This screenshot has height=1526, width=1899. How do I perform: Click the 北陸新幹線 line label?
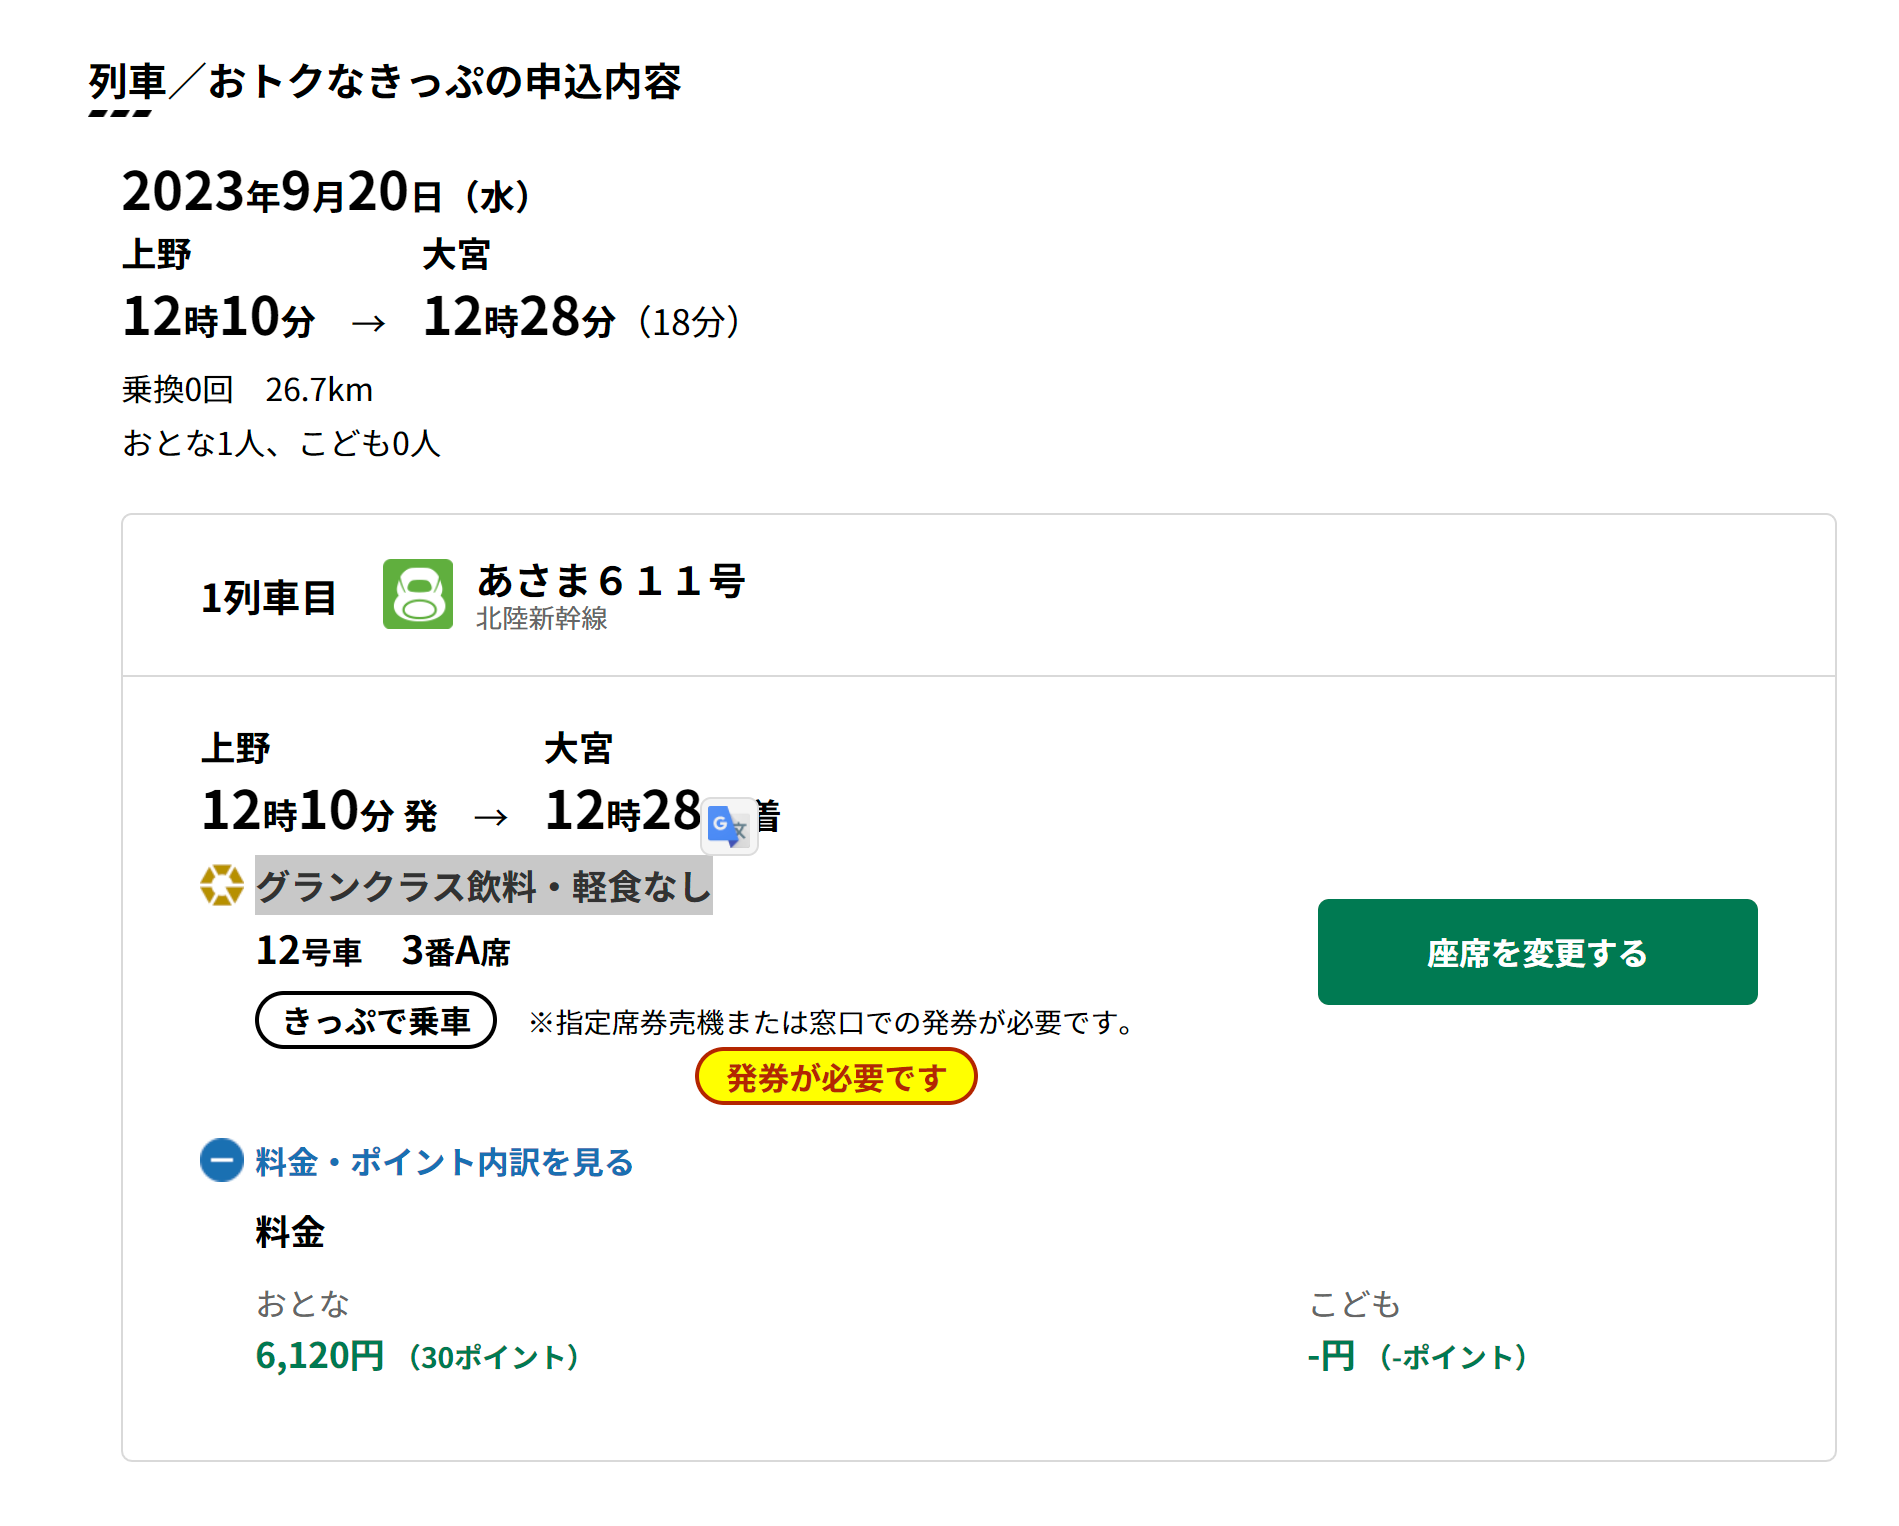[x=541, y=619]
